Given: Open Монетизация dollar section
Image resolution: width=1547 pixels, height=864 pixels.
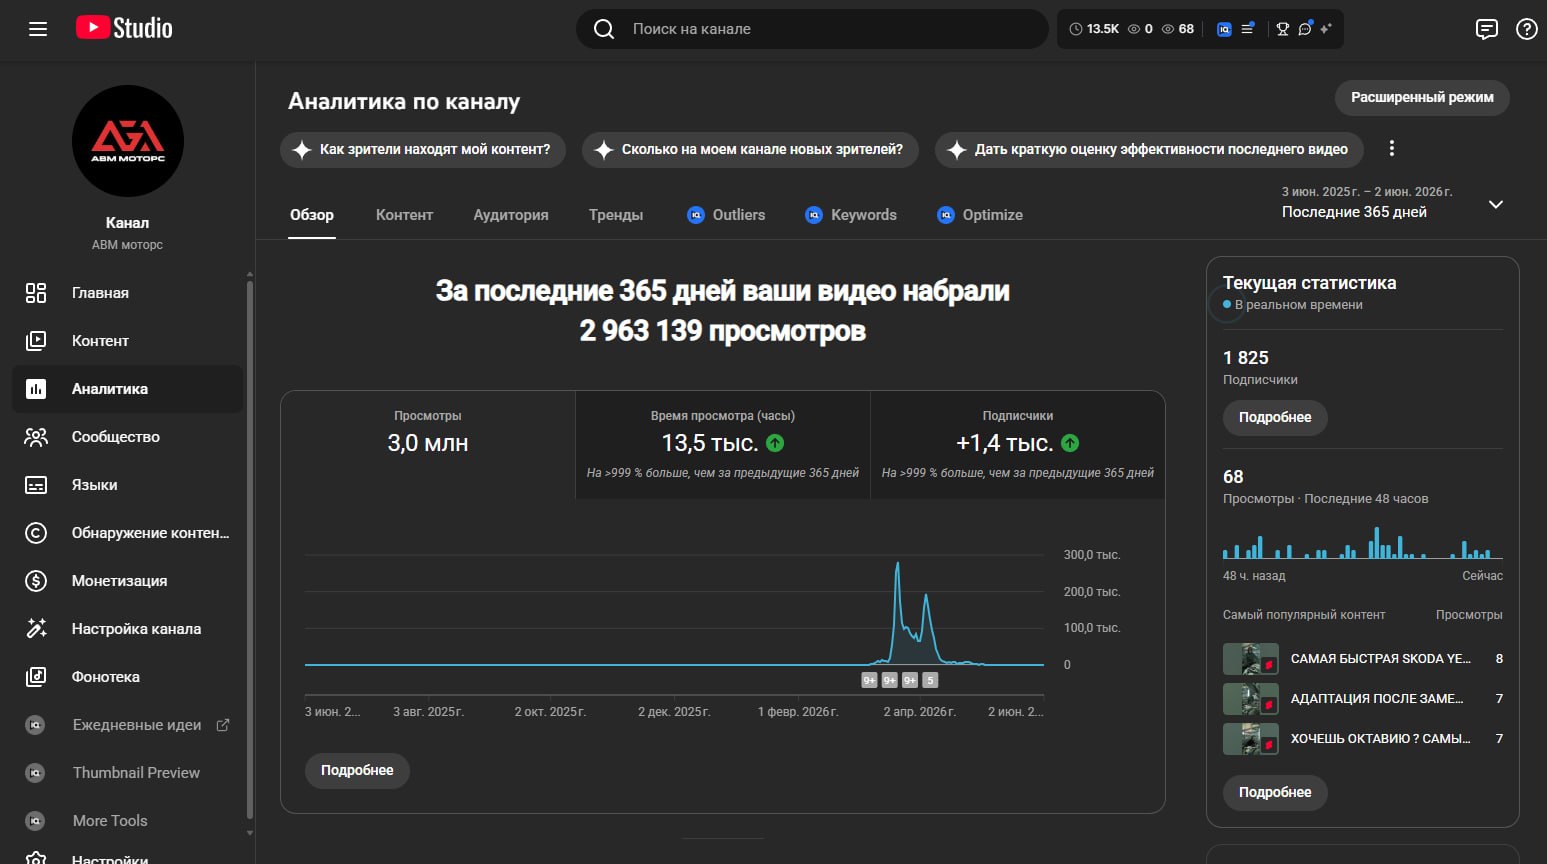Looking at the screenshot, I should click(x=127, y=581).
